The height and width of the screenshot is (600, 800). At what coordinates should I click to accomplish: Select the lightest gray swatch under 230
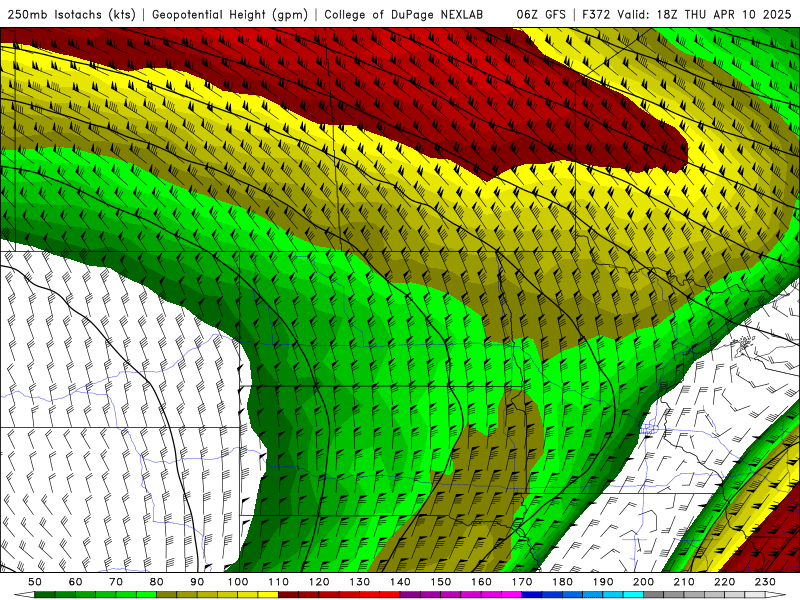click(755, 595)
